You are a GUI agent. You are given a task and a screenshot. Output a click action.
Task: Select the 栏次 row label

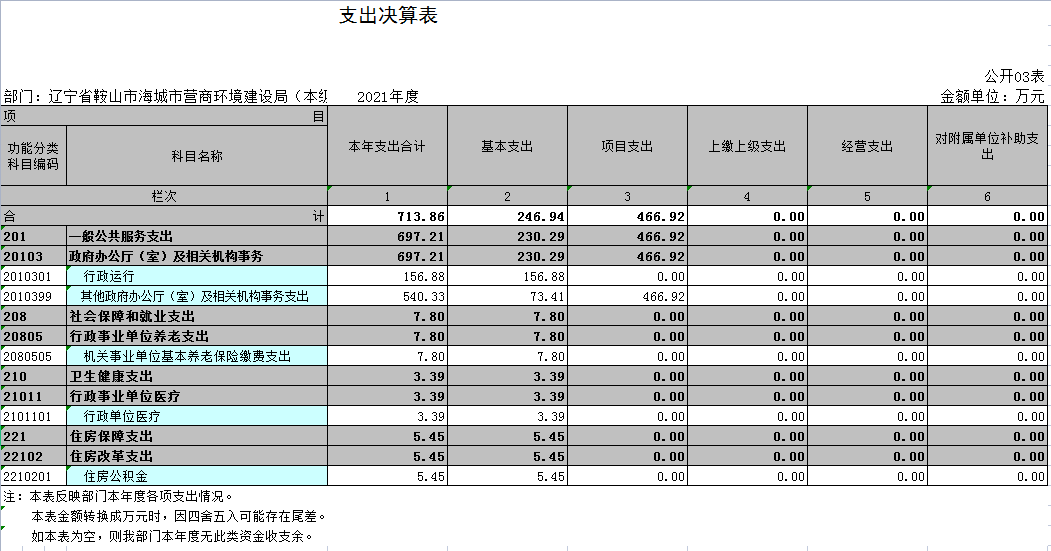coord(164,196)
